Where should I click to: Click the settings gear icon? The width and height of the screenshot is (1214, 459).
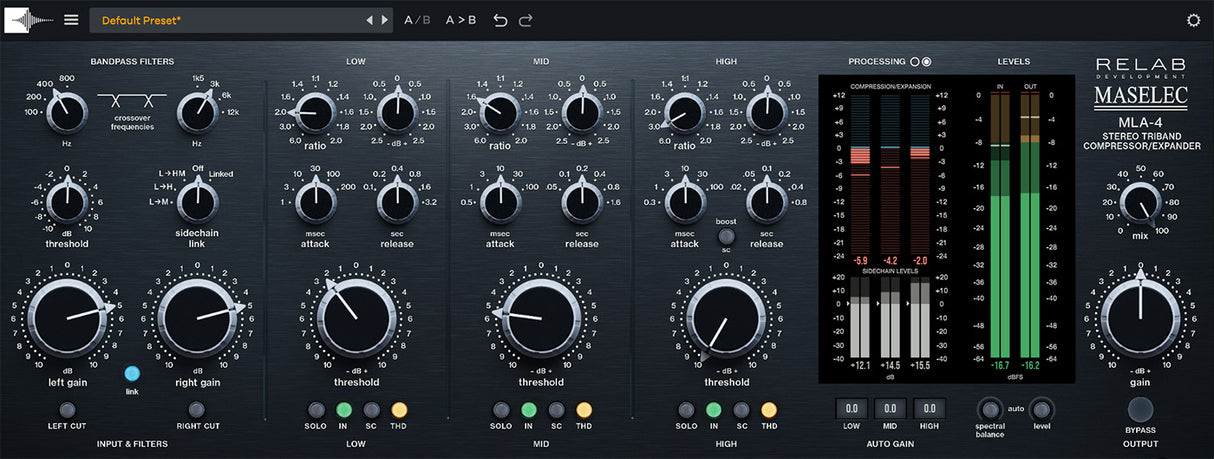coord(1193,20)
